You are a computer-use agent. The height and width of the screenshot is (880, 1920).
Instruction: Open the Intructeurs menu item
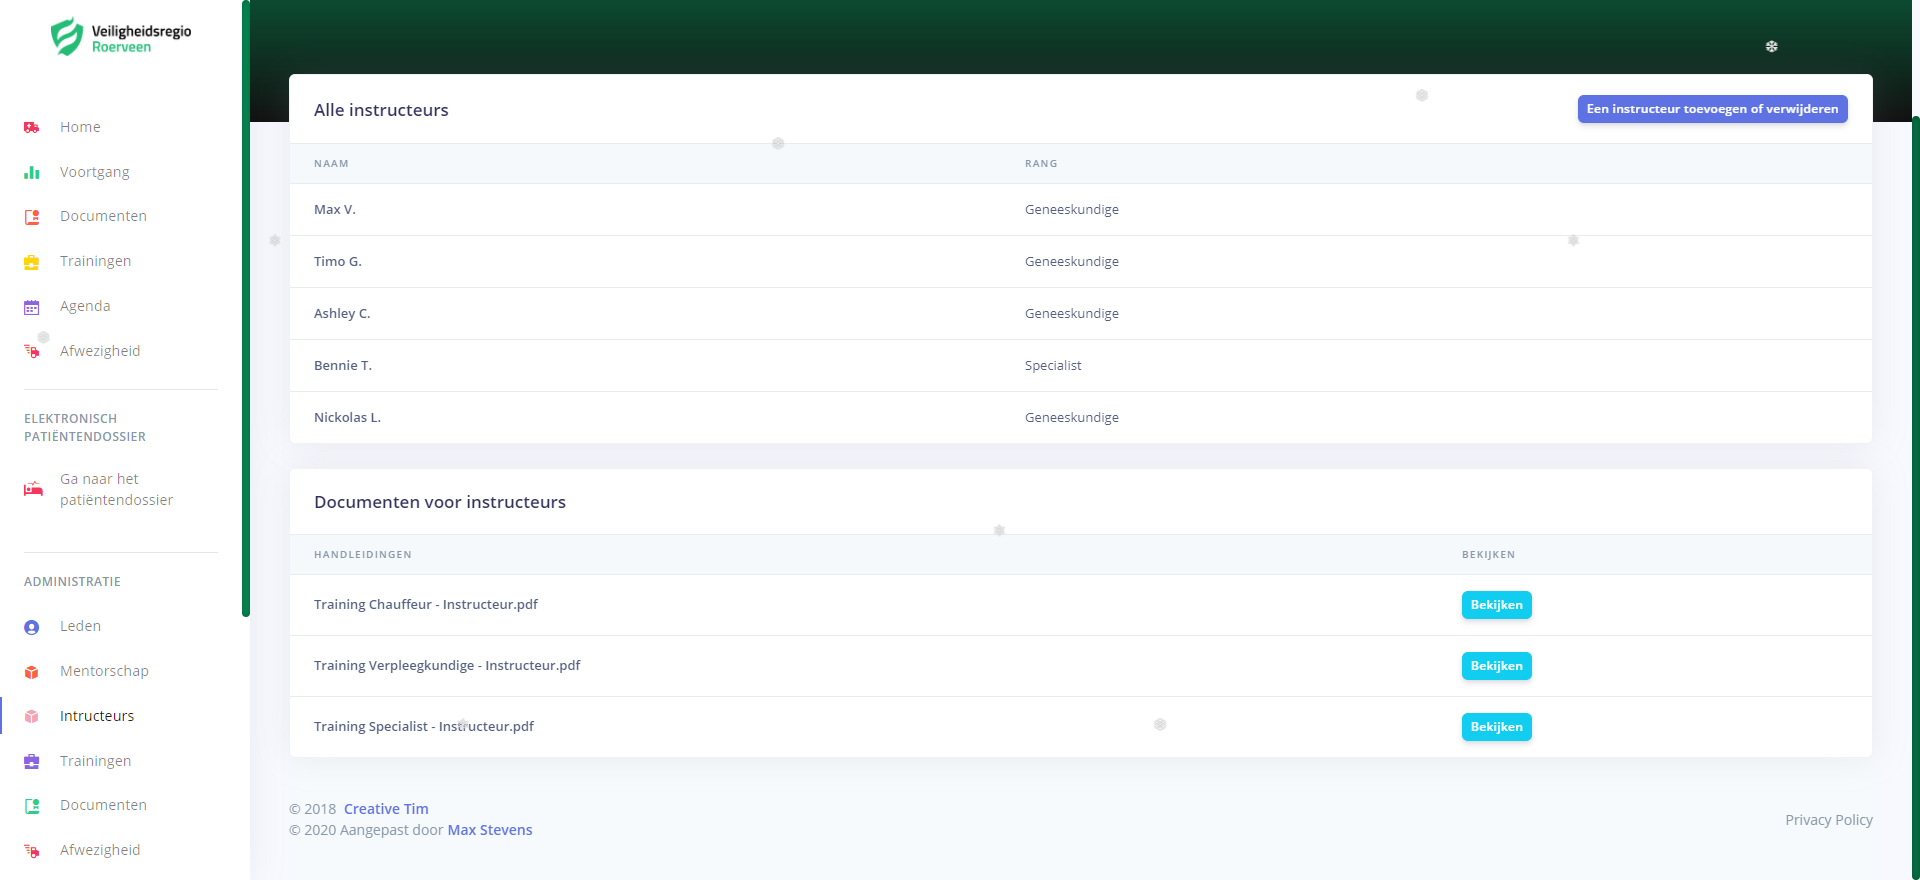[97, 716]
